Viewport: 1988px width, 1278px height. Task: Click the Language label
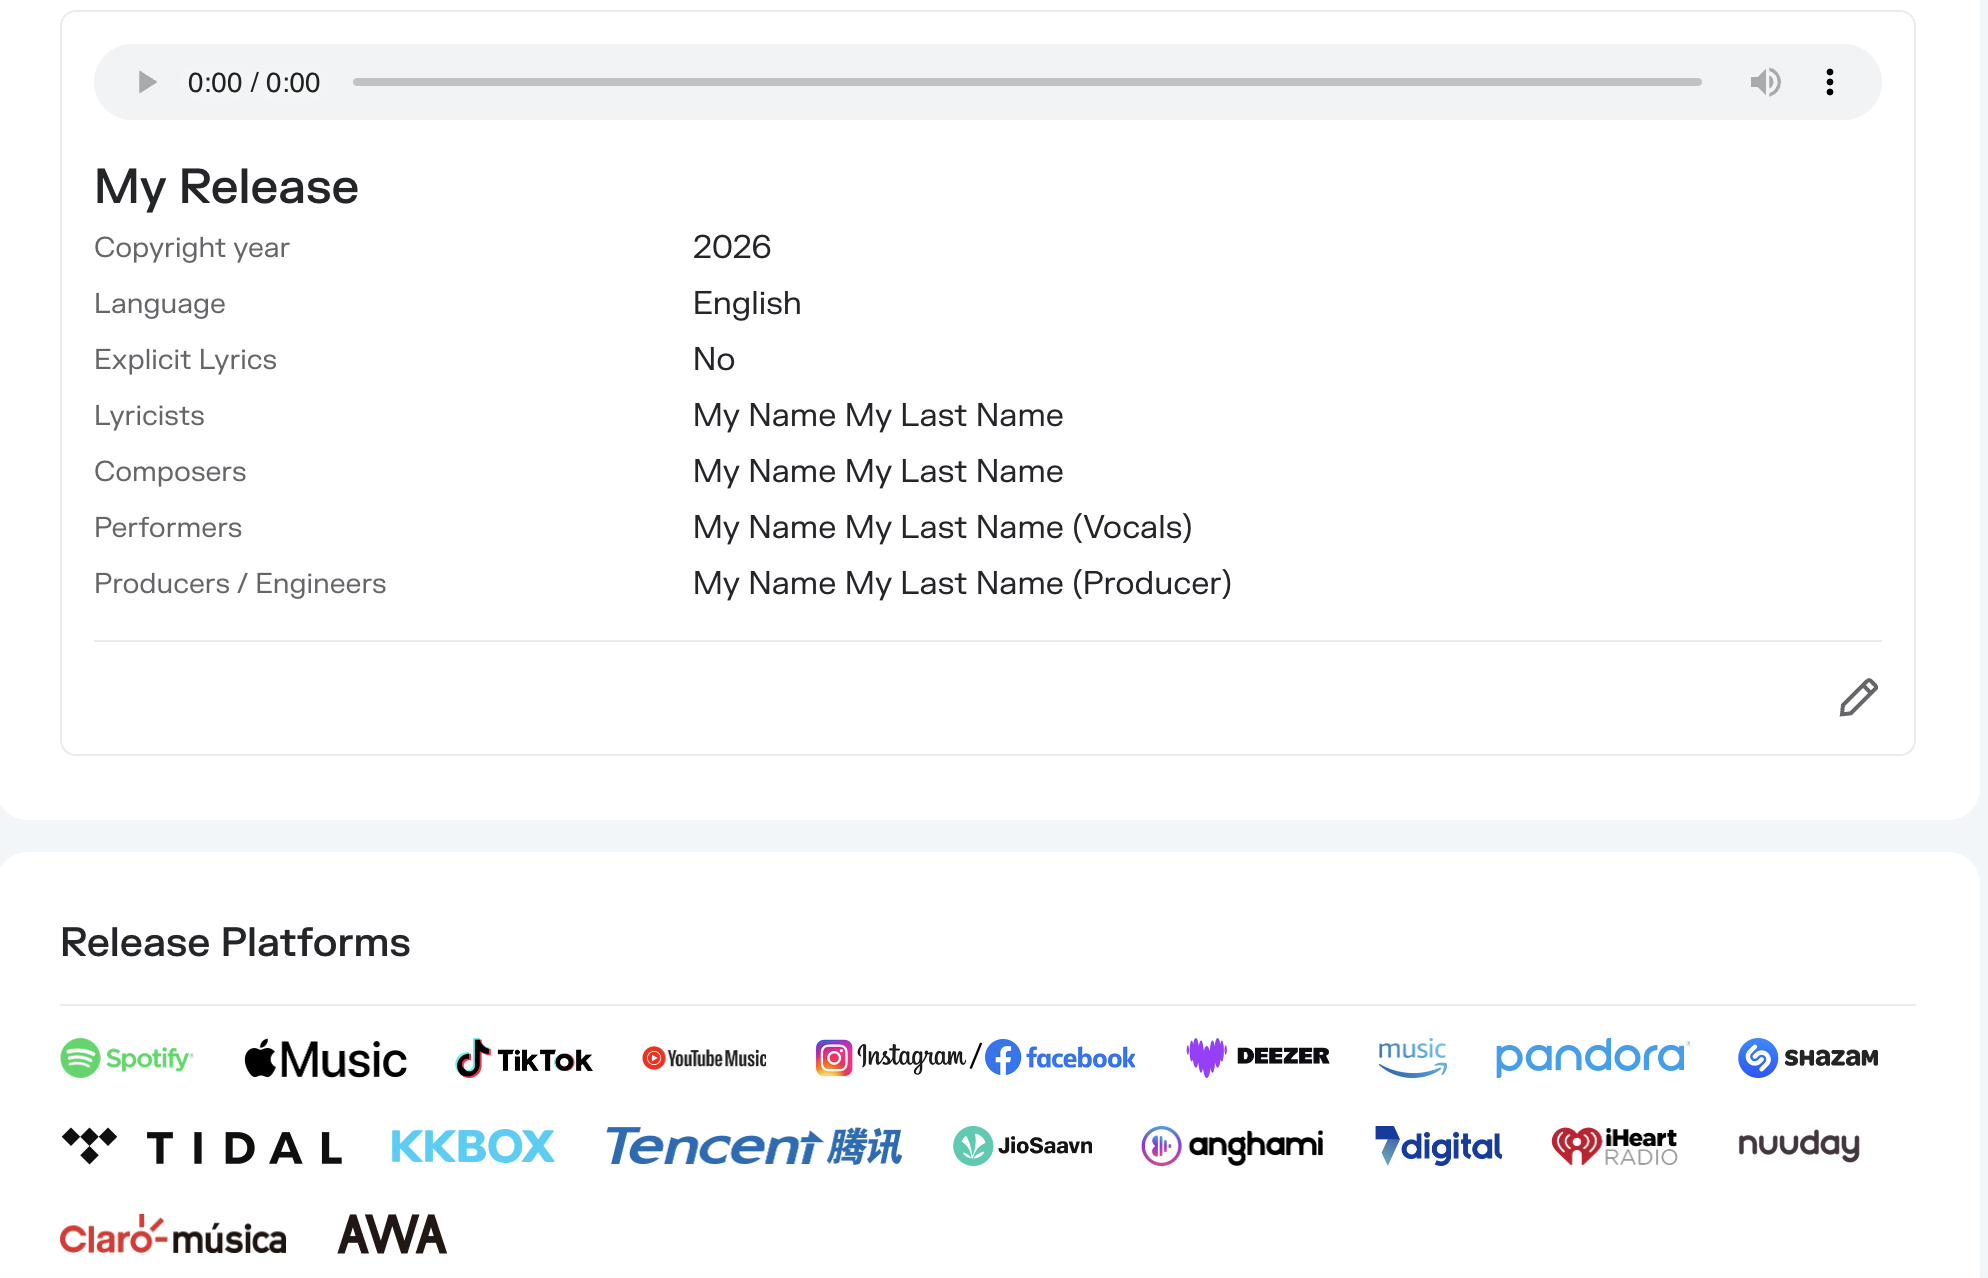(160, 304)
